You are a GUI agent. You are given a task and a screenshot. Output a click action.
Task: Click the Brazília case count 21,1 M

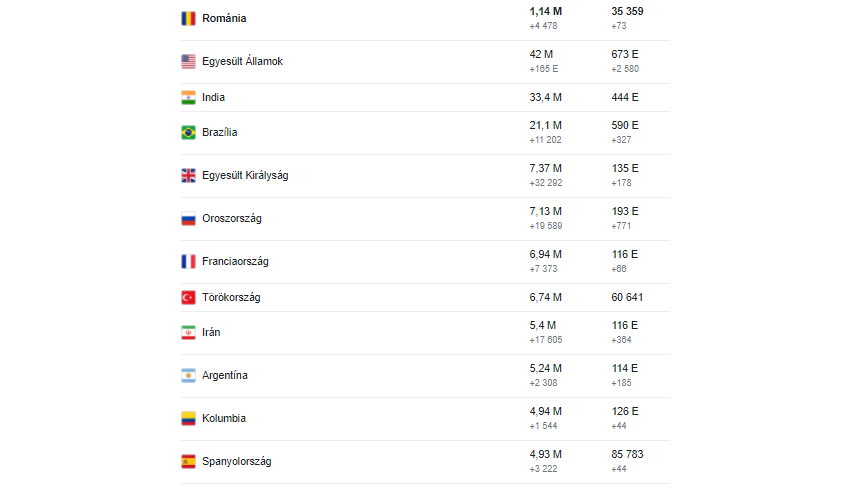coord(545,125)
